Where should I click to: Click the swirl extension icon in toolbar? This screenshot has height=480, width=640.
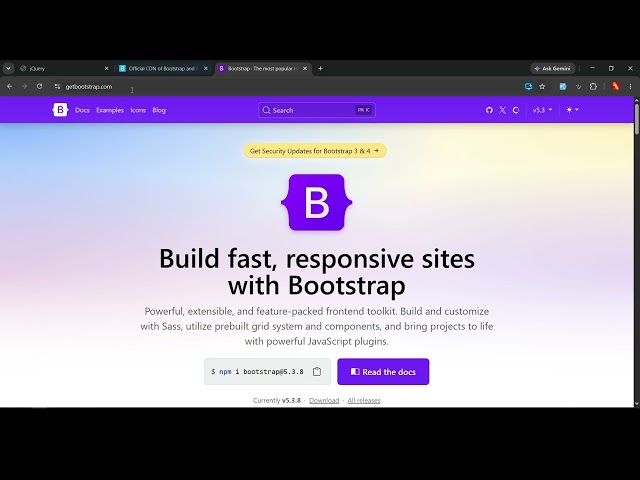[x=578, y=87]
